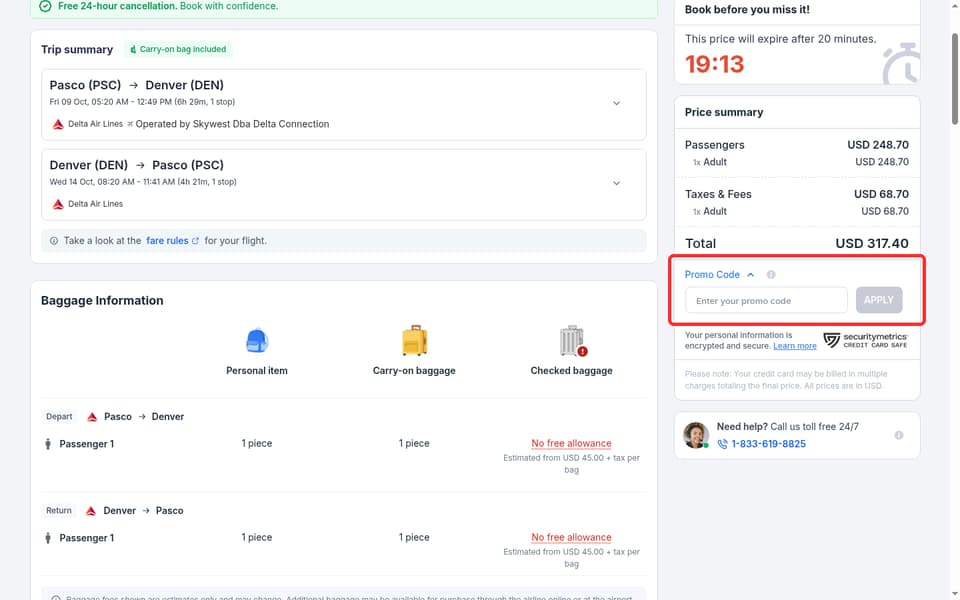Click the Delta icon in Depart baggage row
Screen dimensions: 960x600
(92, 417)
